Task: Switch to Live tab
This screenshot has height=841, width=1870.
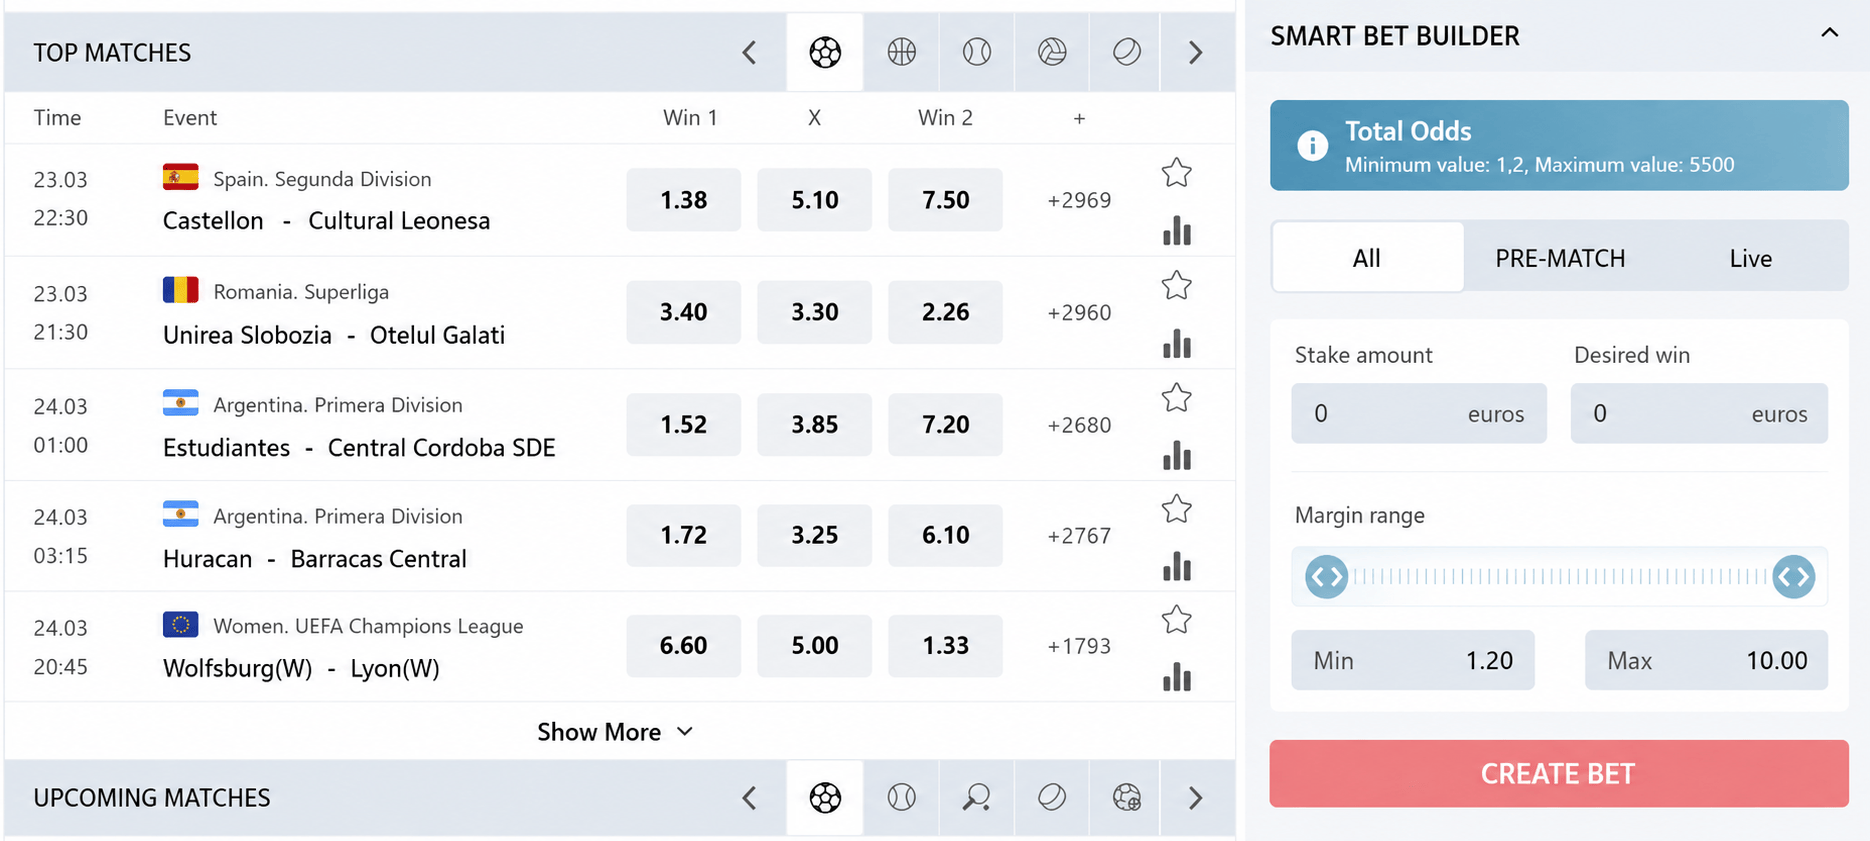Action: (x=1750, y=258)
